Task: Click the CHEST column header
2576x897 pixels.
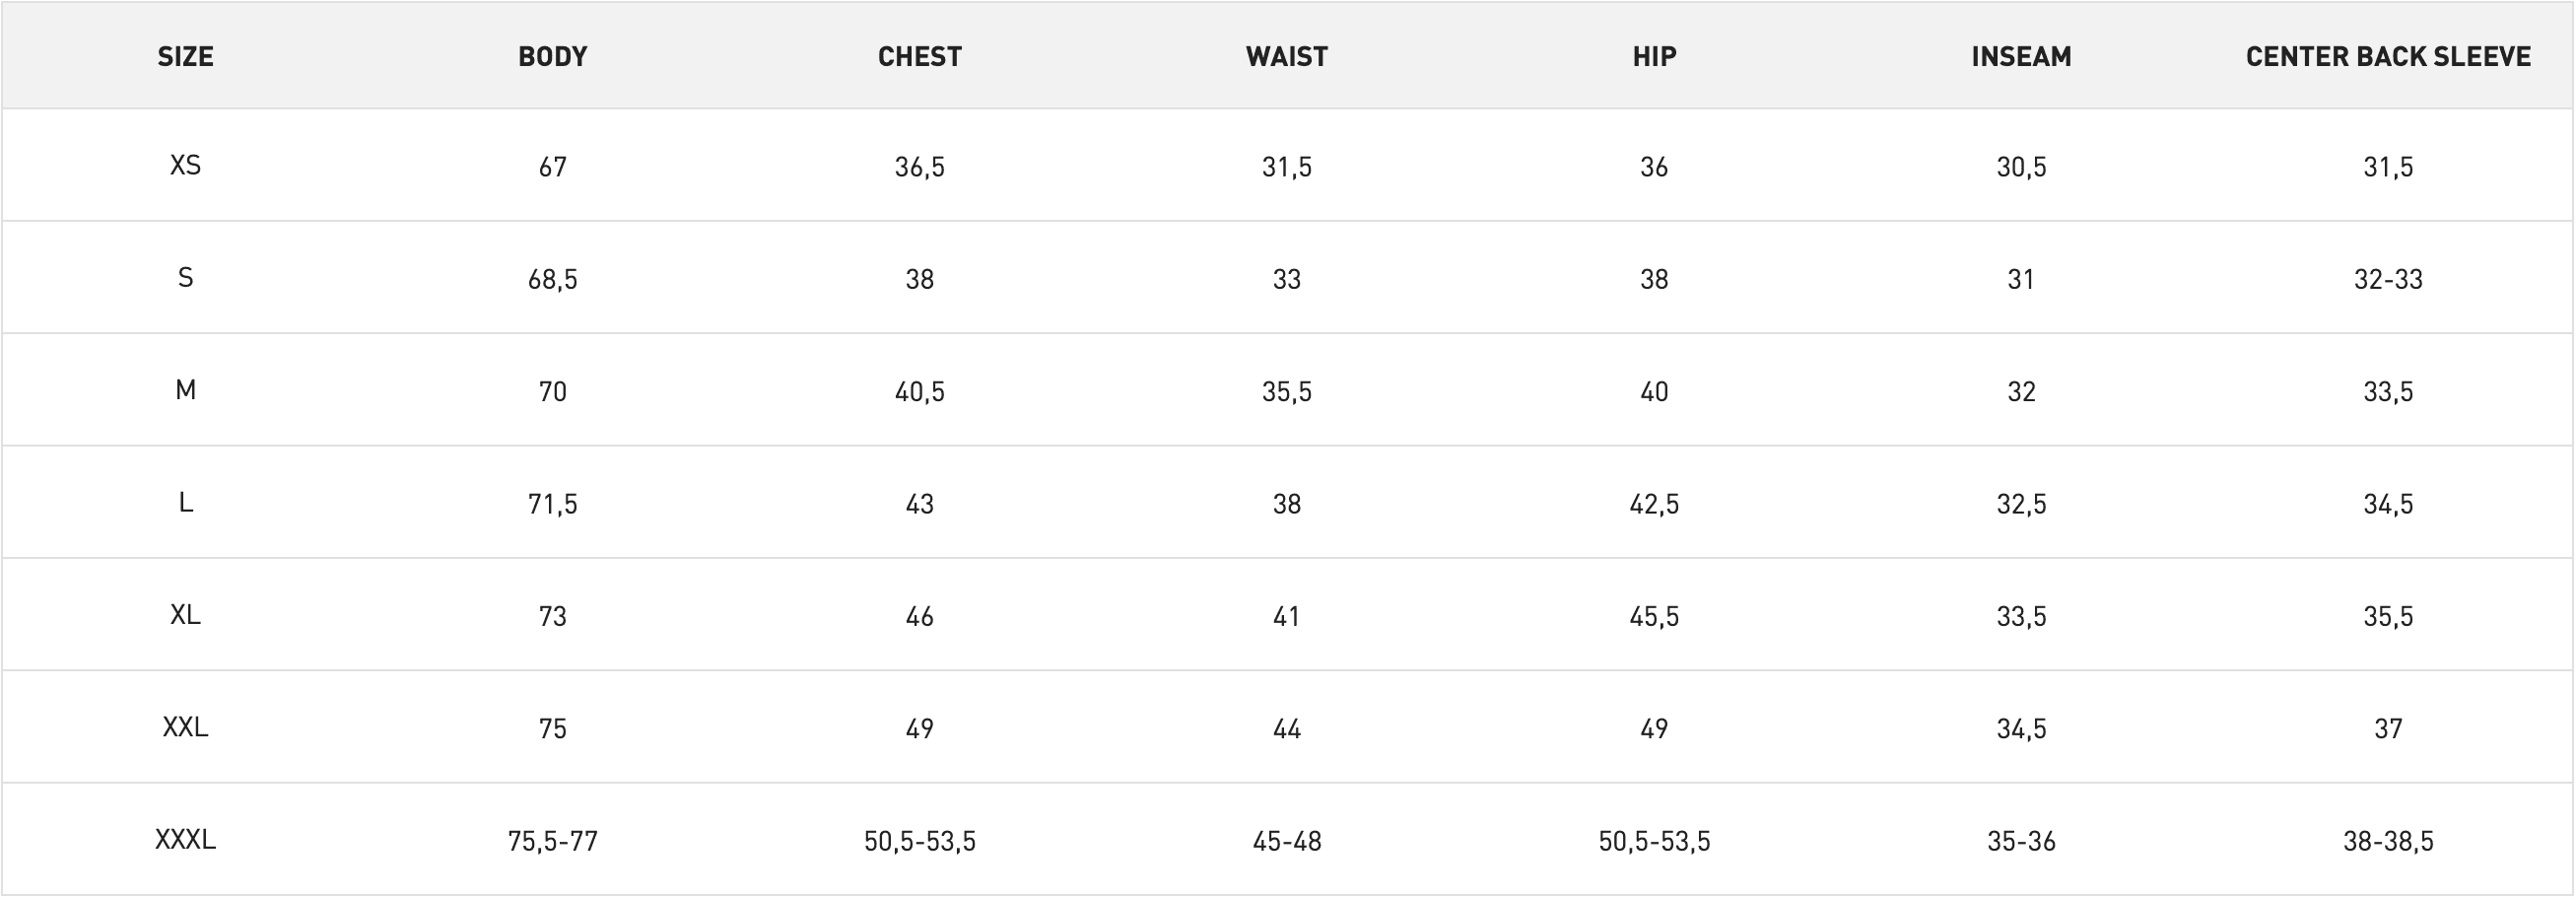Action: 919,56
